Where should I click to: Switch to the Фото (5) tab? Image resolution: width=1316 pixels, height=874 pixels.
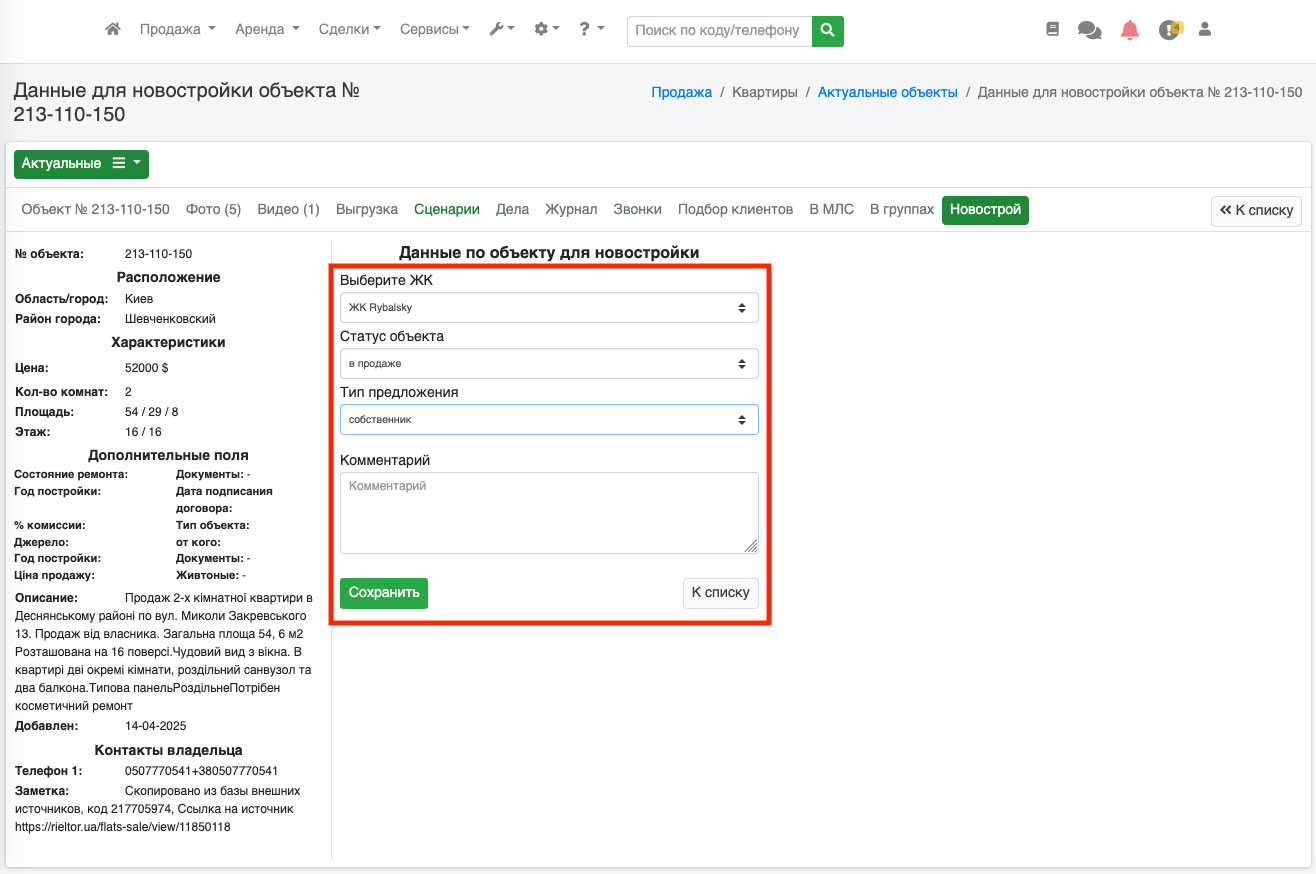pyautogui.click(x=213, y=210)
